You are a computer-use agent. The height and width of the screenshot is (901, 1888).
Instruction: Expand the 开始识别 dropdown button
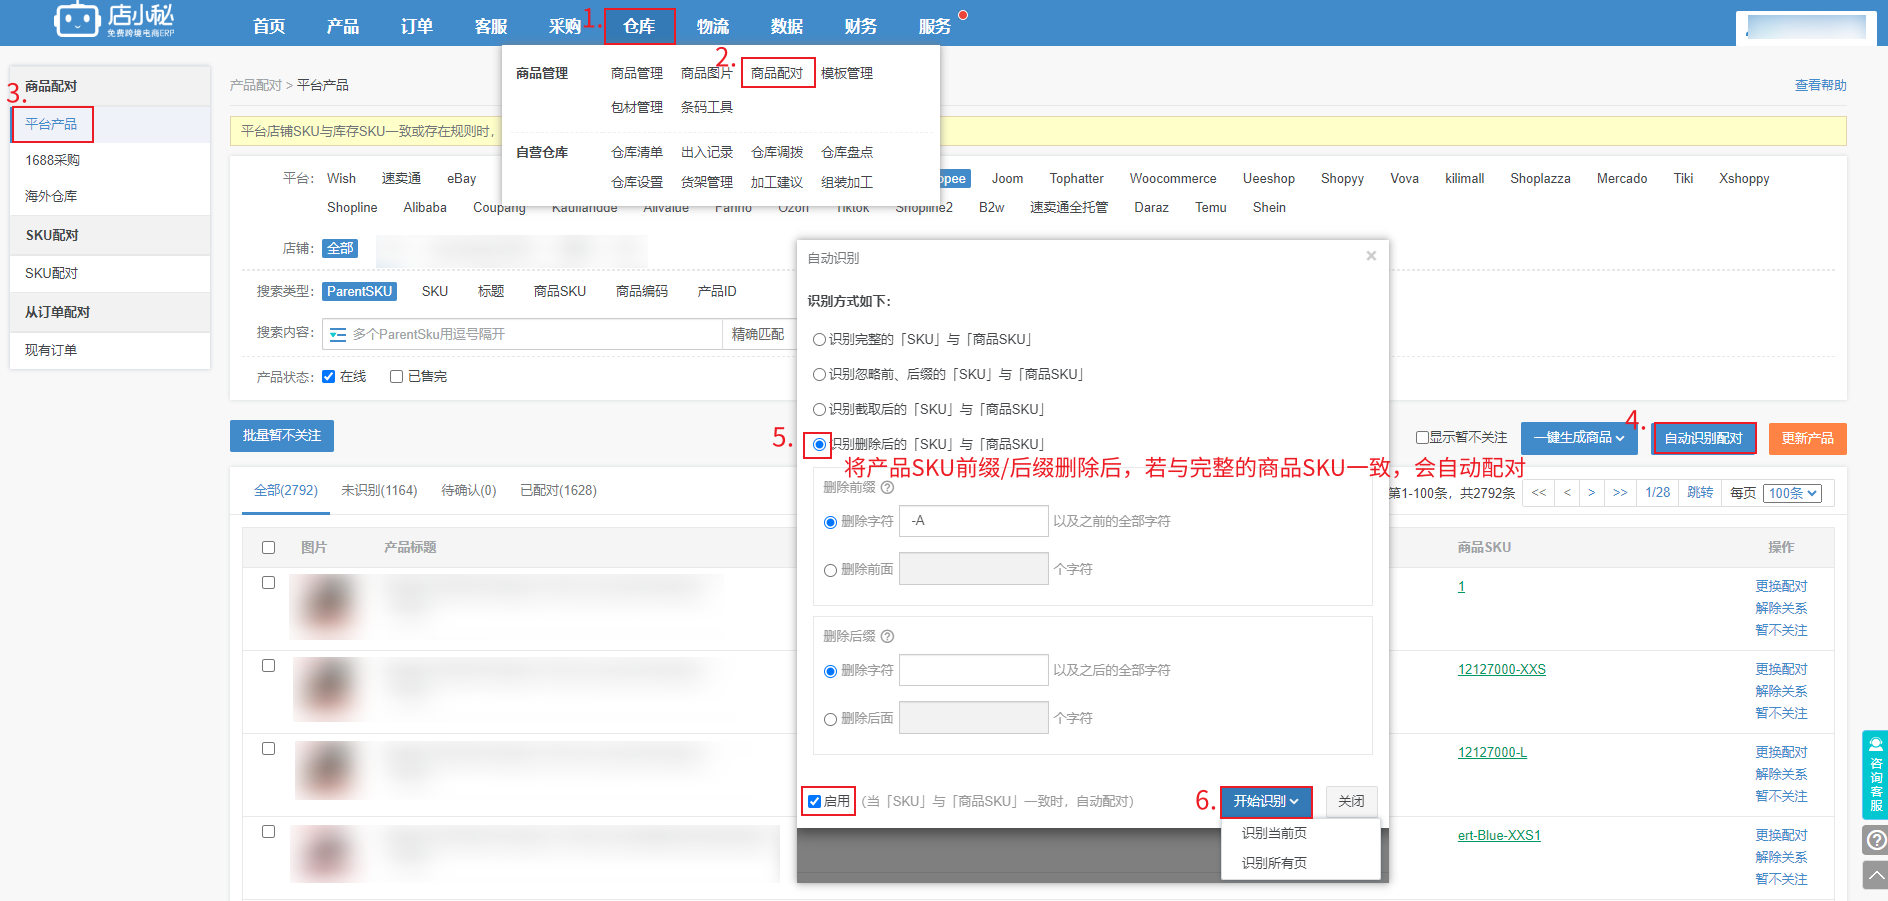coord(1265,802)
